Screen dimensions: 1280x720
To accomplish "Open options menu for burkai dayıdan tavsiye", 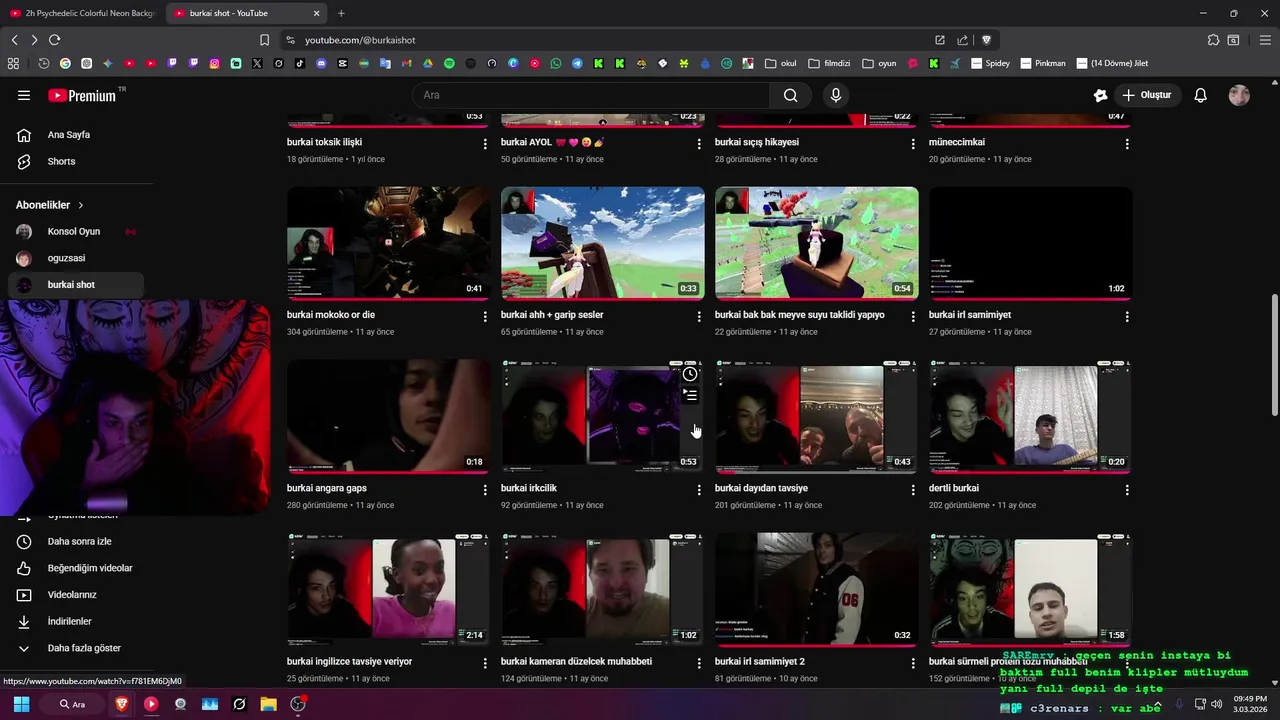I will 913,490.
